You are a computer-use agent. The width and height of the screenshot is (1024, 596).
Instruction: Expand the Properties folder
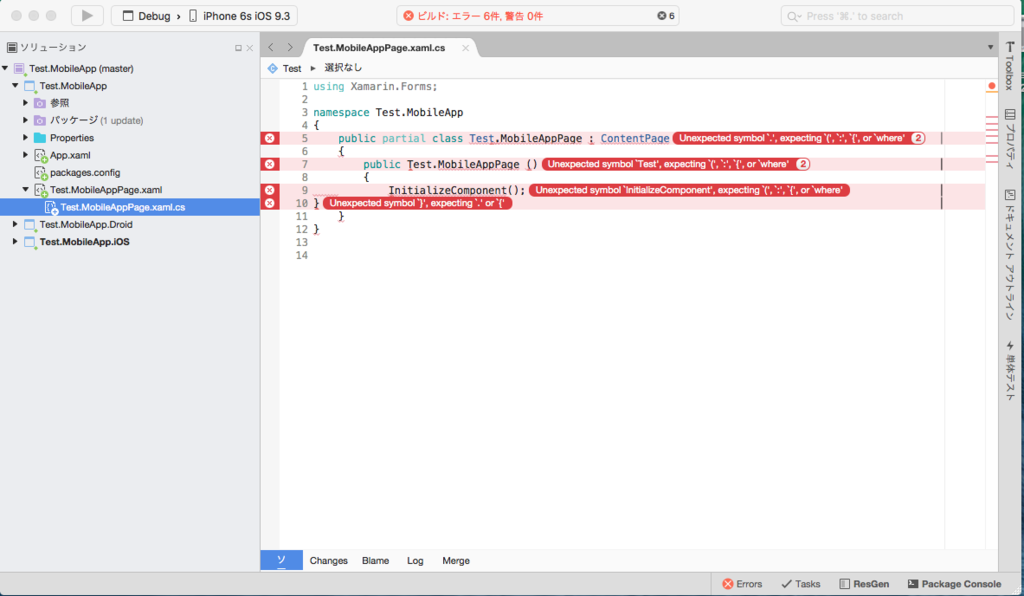click(x=25, y=138)
